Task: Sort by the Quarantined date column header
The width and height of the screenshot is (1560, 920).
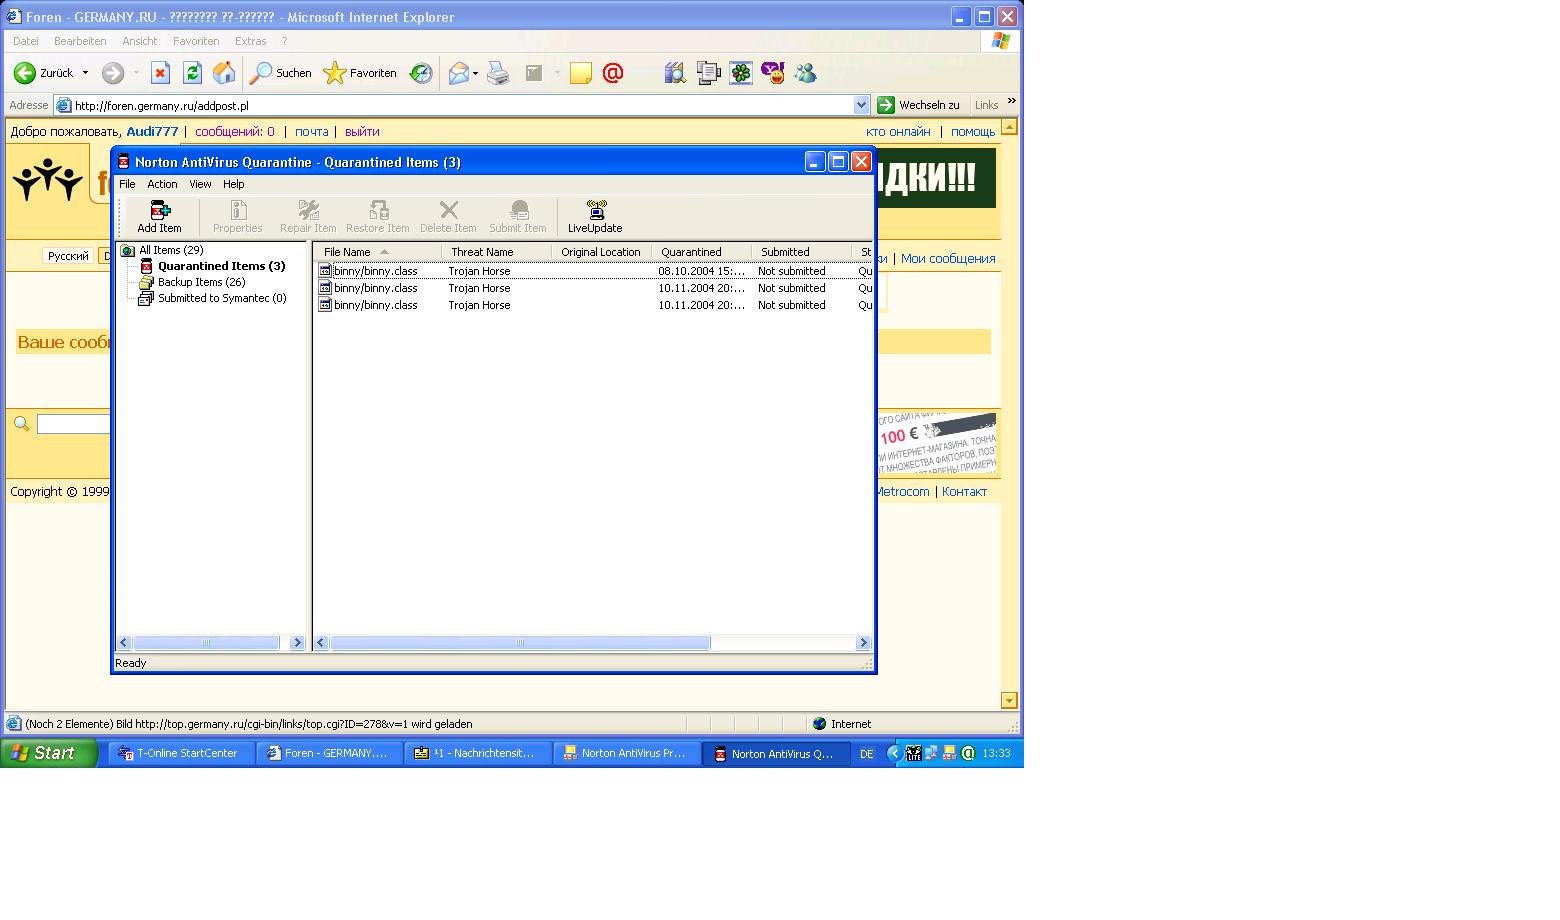Action: [x=701, y=252]
